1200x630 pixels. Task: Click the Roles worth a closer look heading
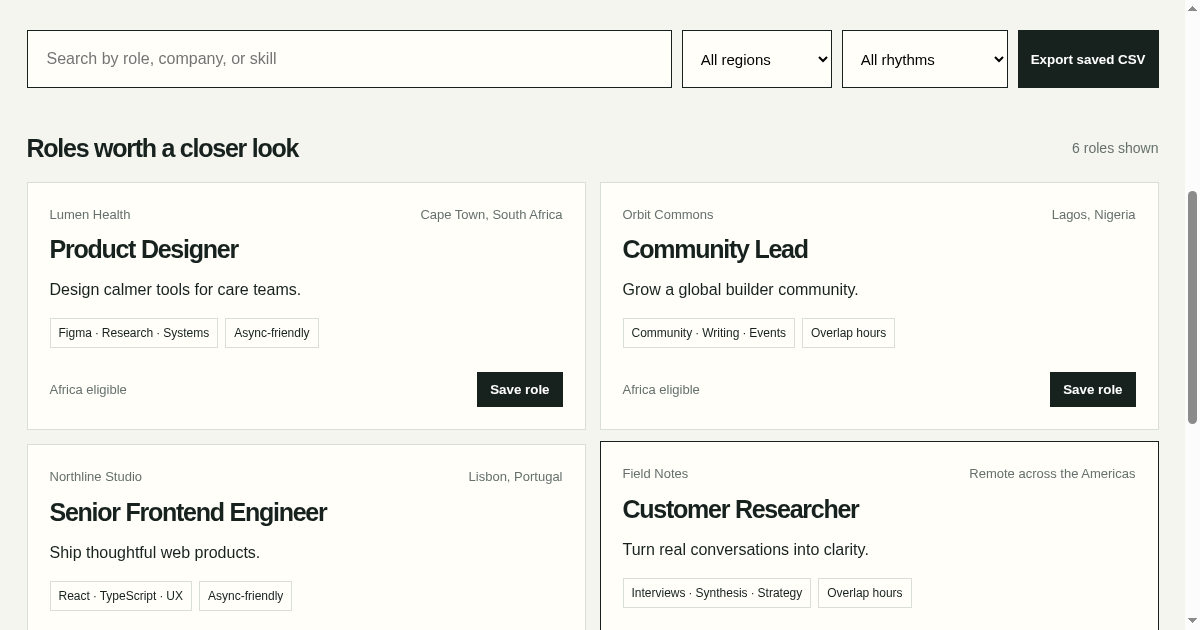(x=163, y=148)
